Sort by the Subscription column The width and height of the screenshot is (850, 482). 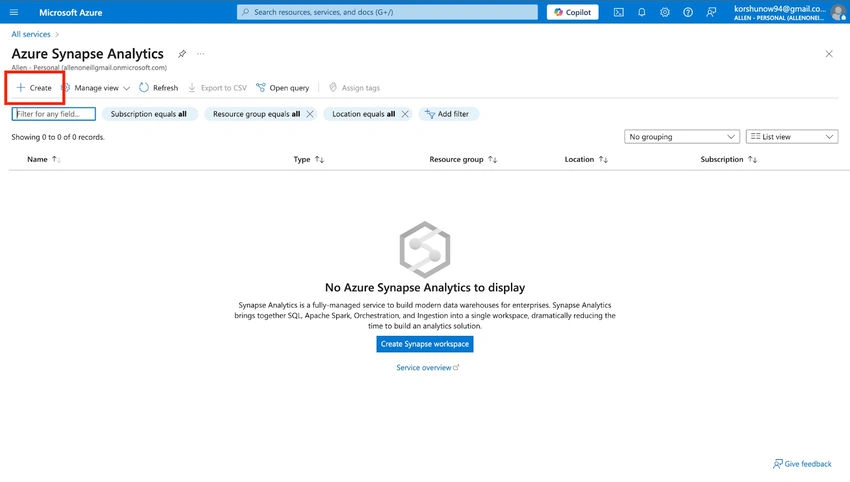[729, 159]
